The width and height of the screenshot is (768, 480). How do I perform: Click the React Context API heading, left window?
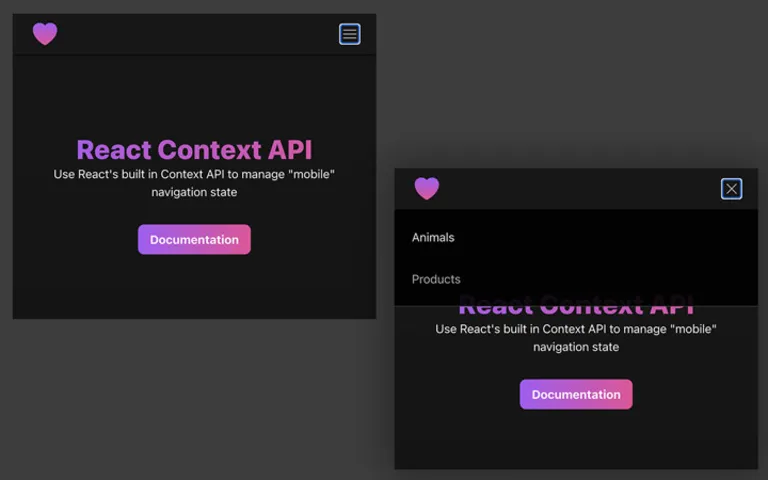point(194,149)
